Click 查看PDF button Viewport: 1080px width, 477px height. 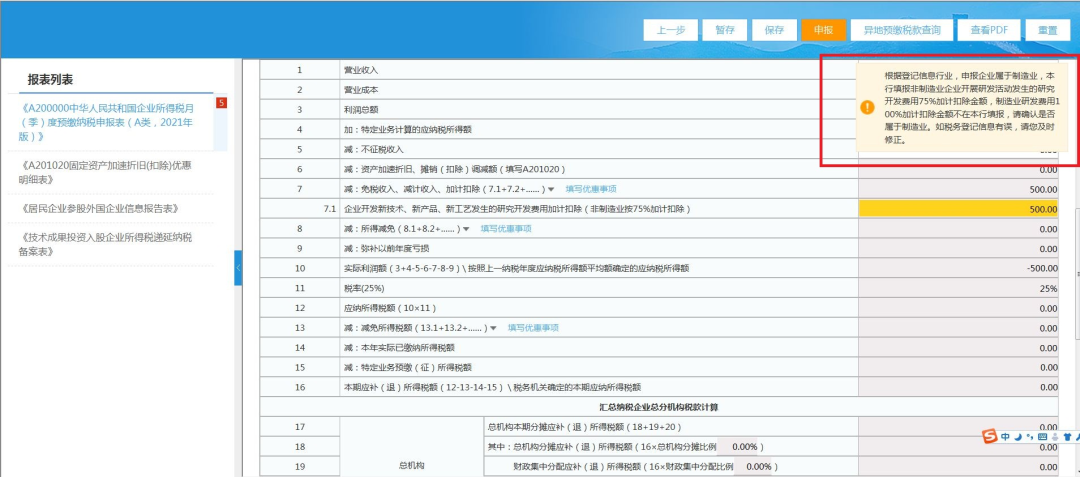989,30
